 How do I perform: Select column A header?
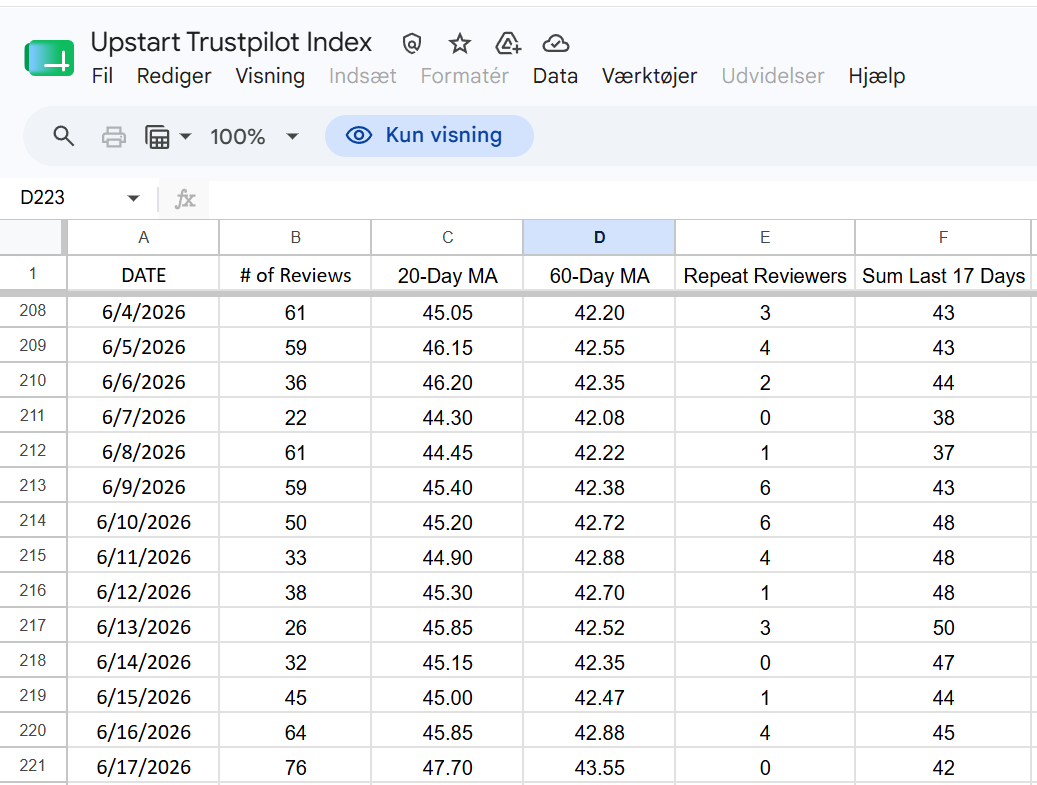(144, 237)
